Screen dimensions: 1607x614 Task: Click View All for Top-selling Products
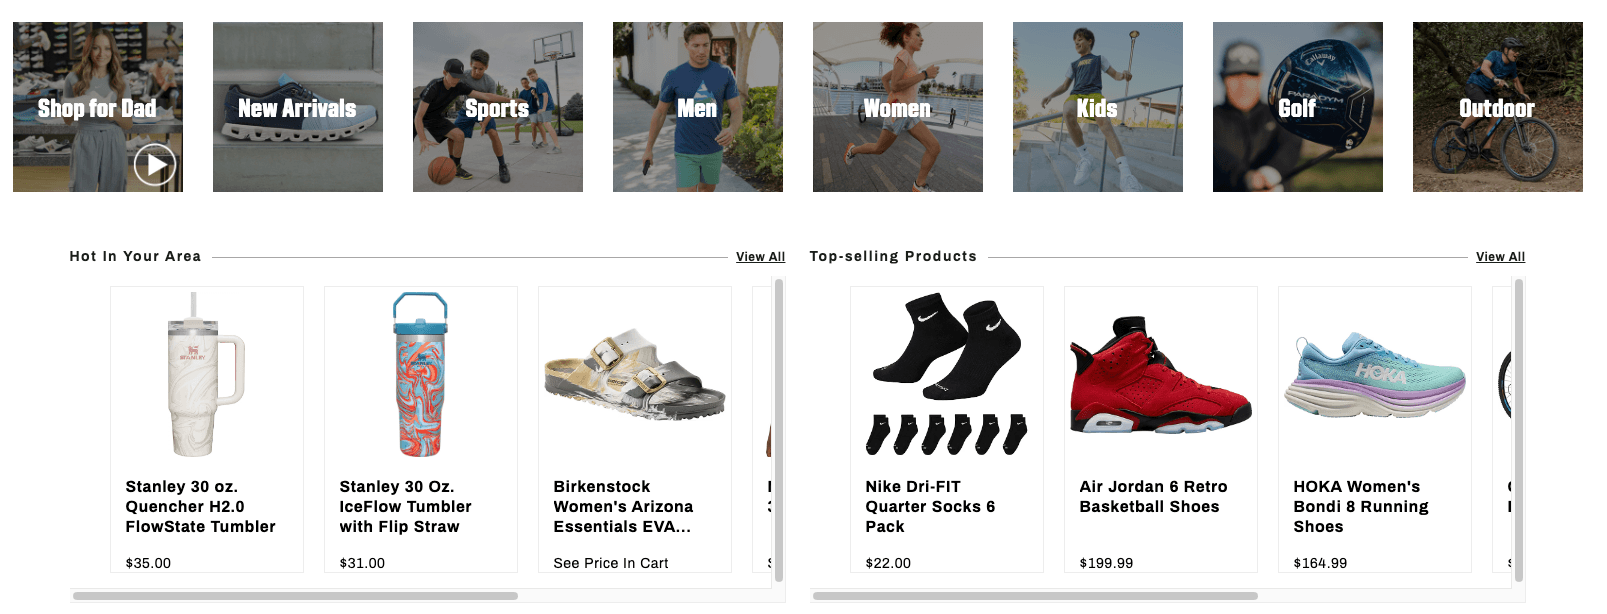[x=1500, y=257]
